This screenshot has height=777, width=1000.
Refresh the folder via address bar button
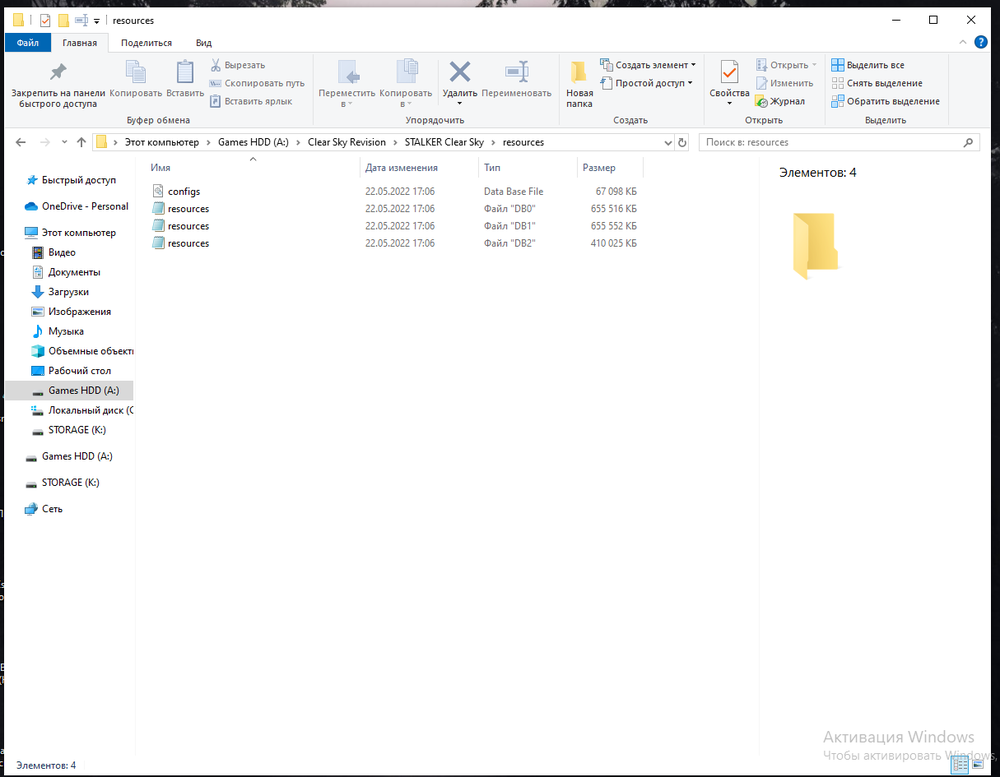pos(682,142)
